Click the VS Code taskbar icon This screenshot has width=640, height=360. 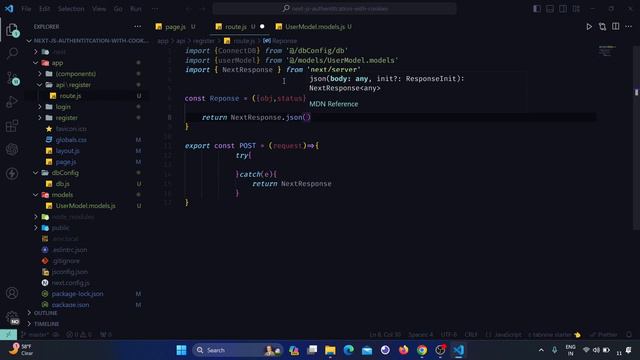pos(458,350)
